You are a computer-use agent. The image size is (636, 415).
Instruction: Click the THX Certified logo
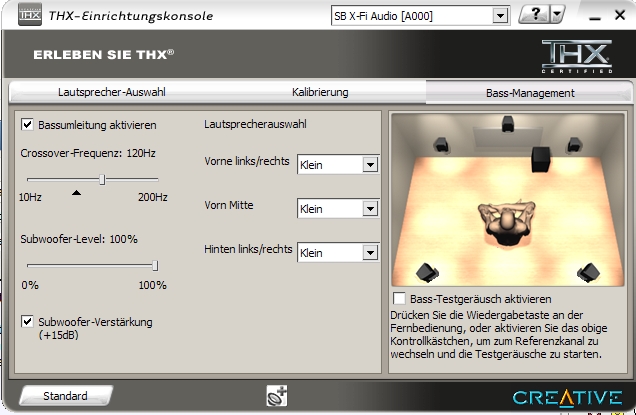[x=577, y=56]
